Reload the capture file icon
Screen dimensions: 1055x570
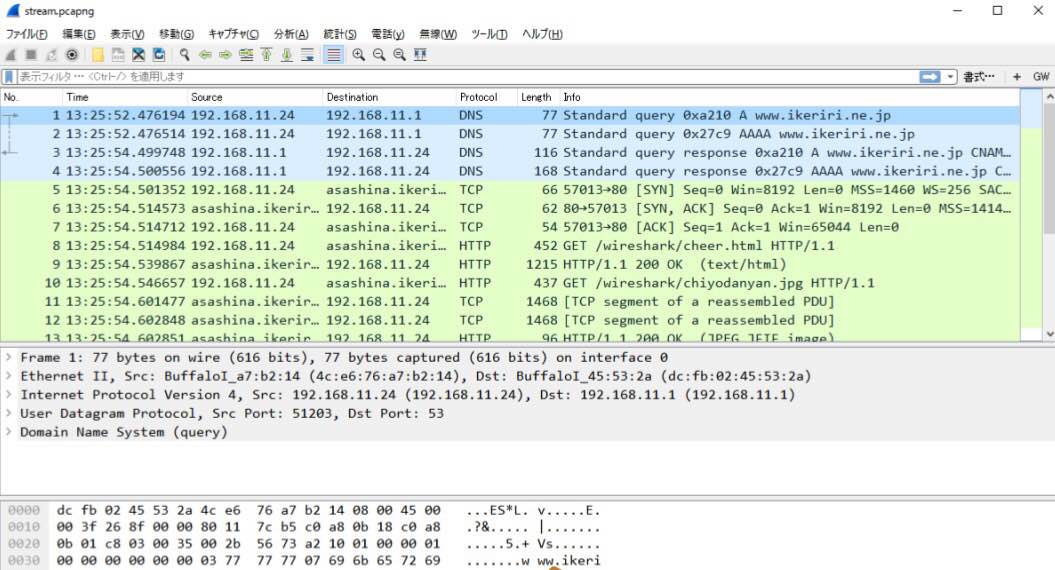[x=159, y=55]
